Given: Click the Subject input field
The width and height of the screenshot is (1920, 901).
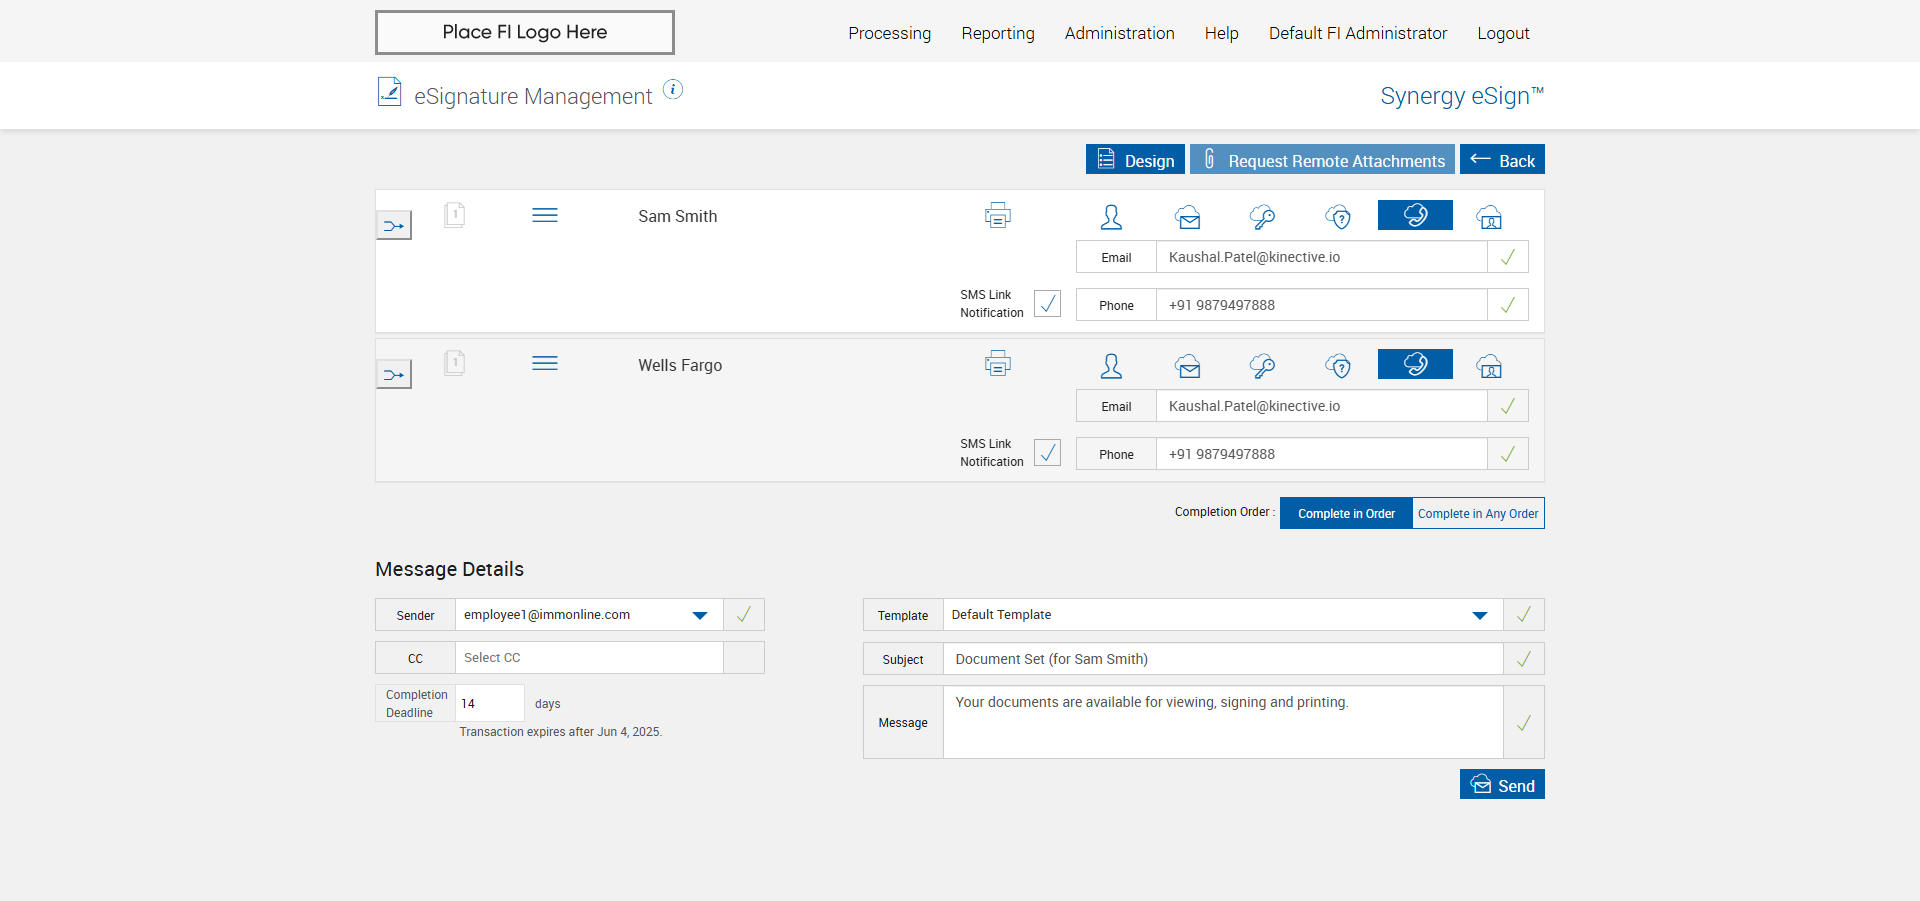Looking at the screenshot, I should click(1223, 659).
